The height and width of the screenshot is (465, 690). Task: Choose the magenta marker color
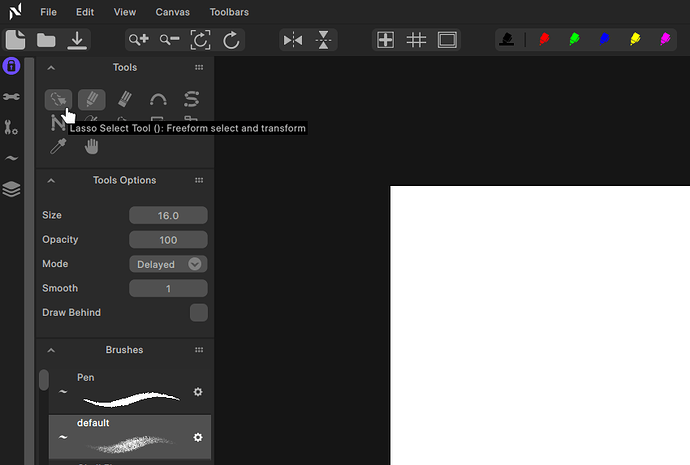(665, 40)
